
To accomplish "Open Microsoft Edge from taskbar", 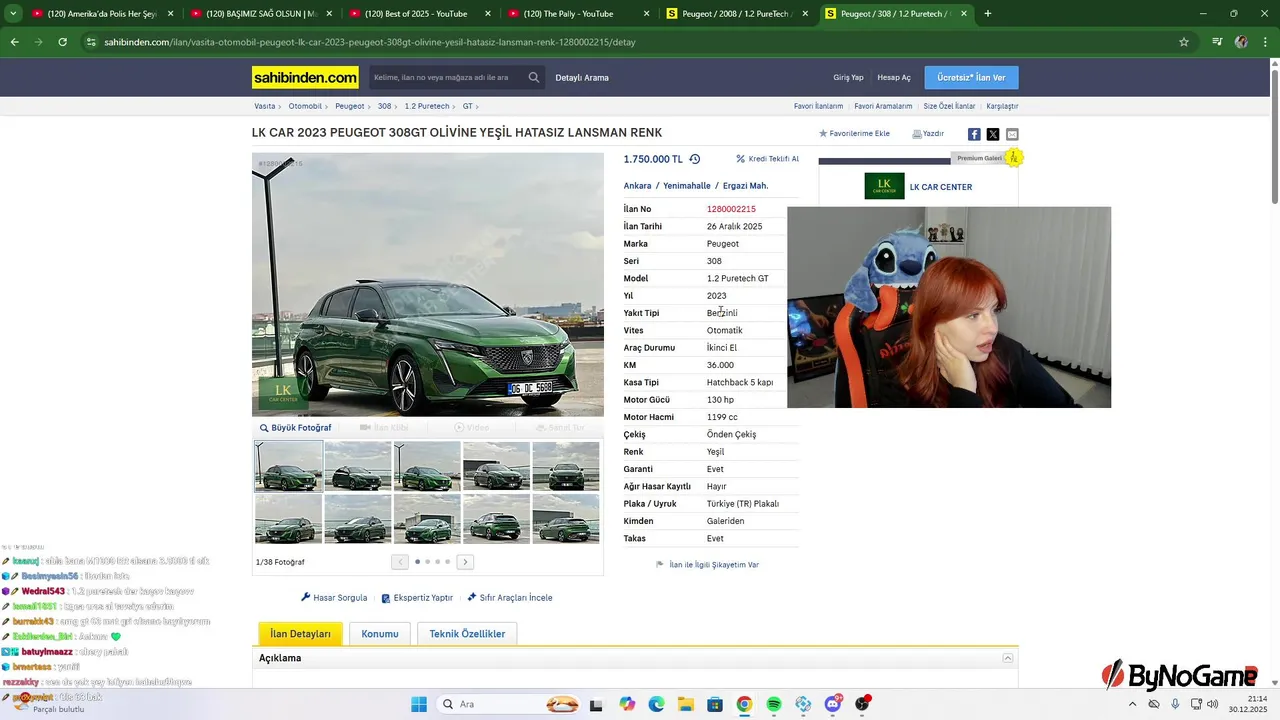I will click(x=656, y=704).
